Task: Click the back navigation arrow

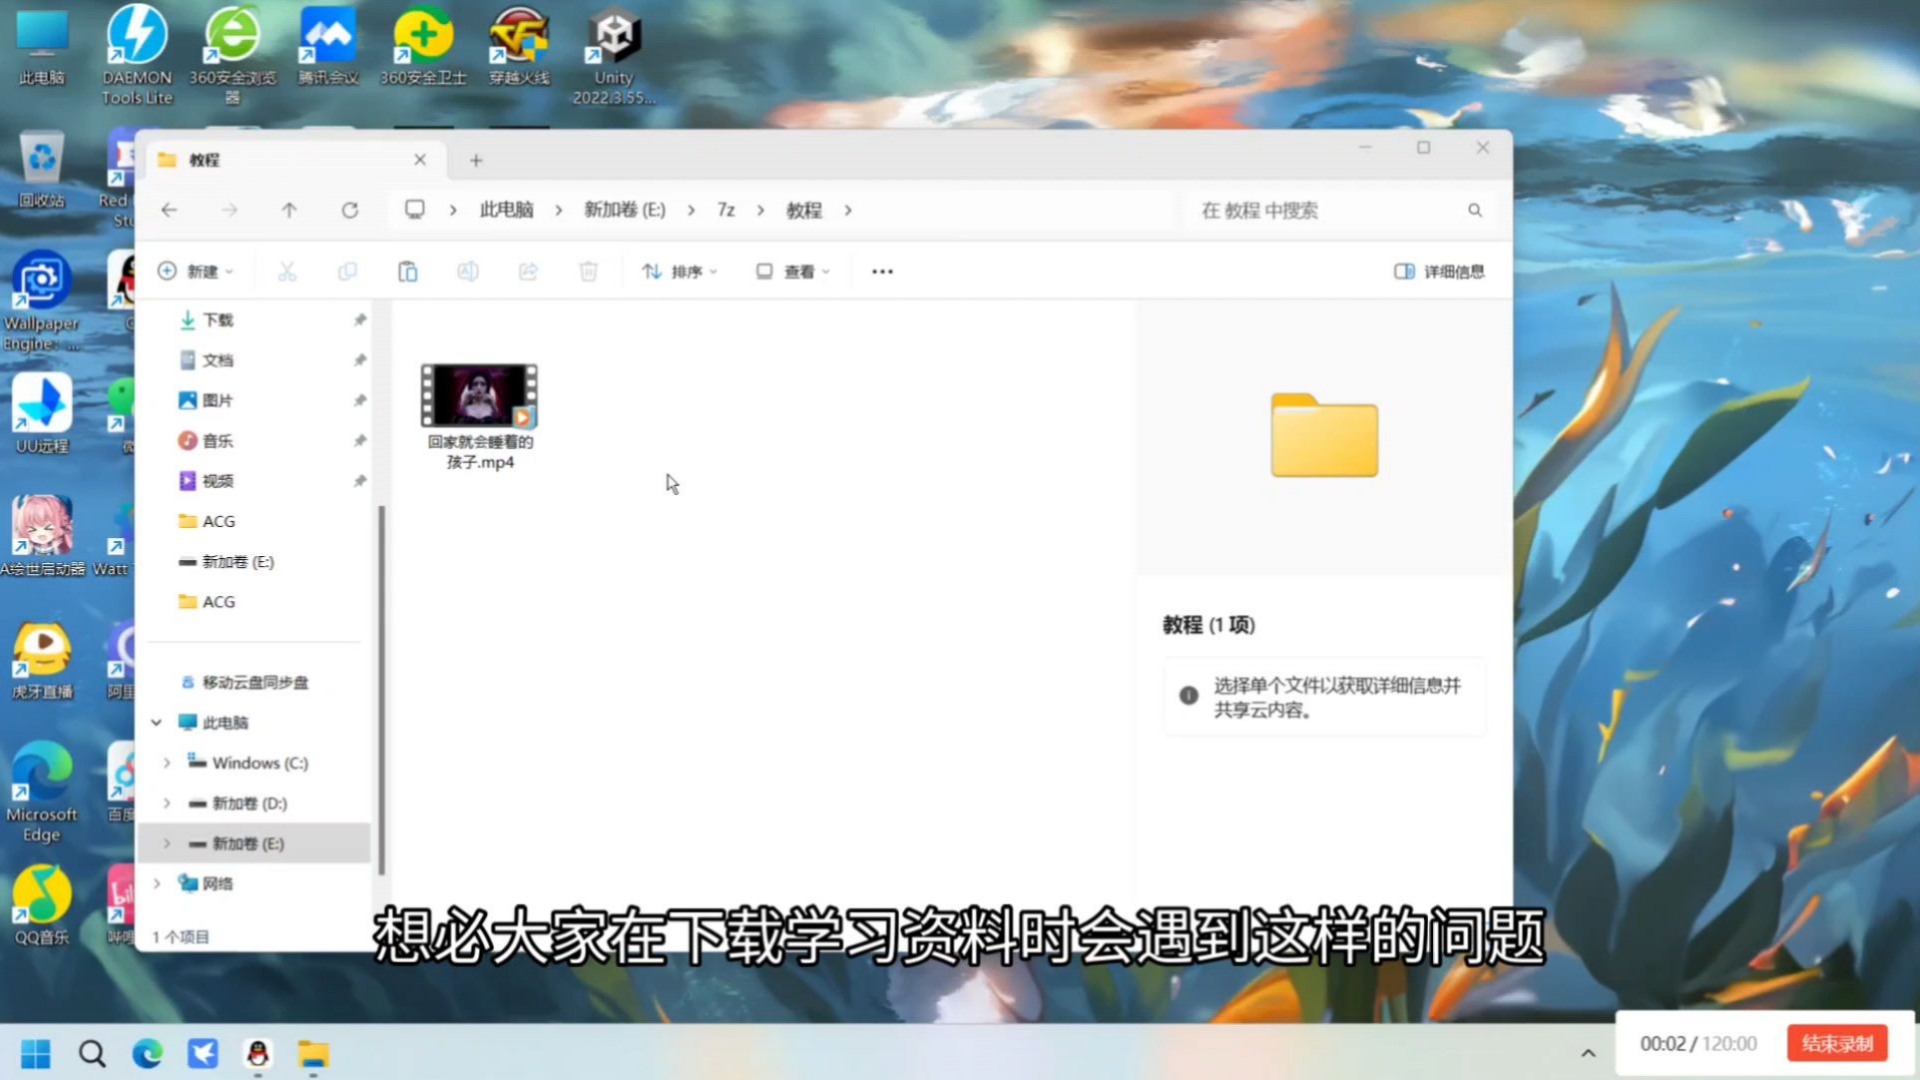Action: pos(169,210)
